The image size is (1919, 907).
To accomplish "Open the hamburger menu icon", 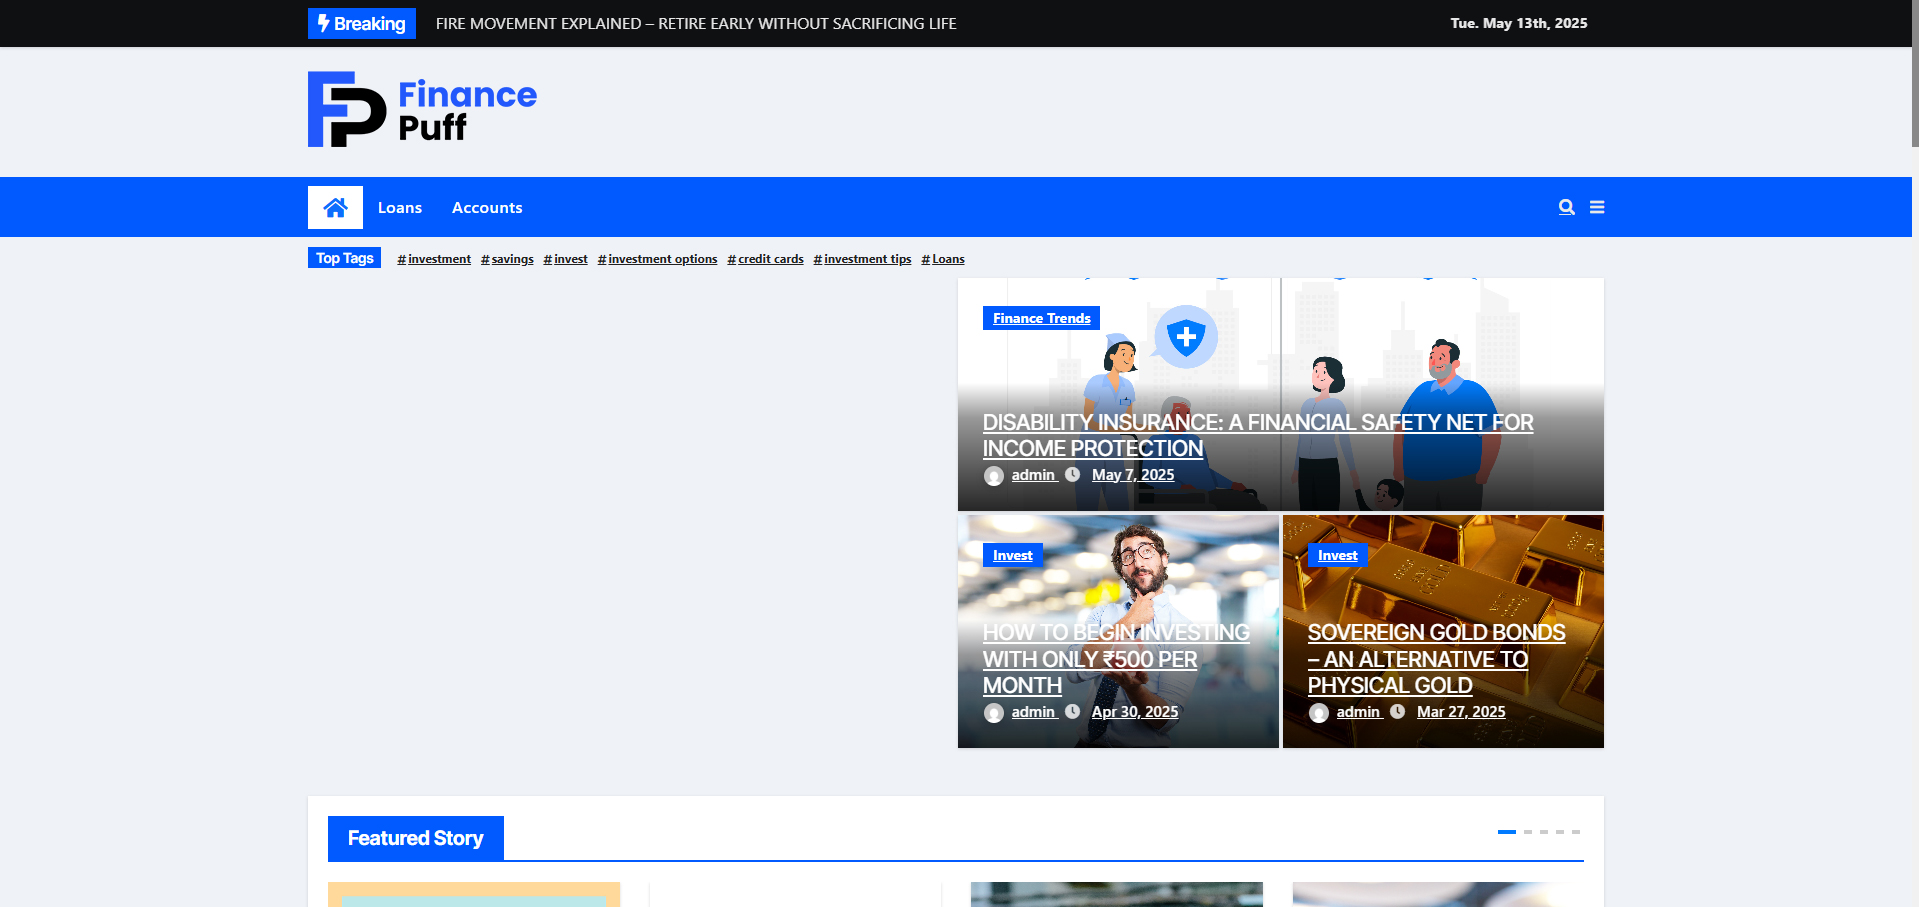I will (1597, 207).
